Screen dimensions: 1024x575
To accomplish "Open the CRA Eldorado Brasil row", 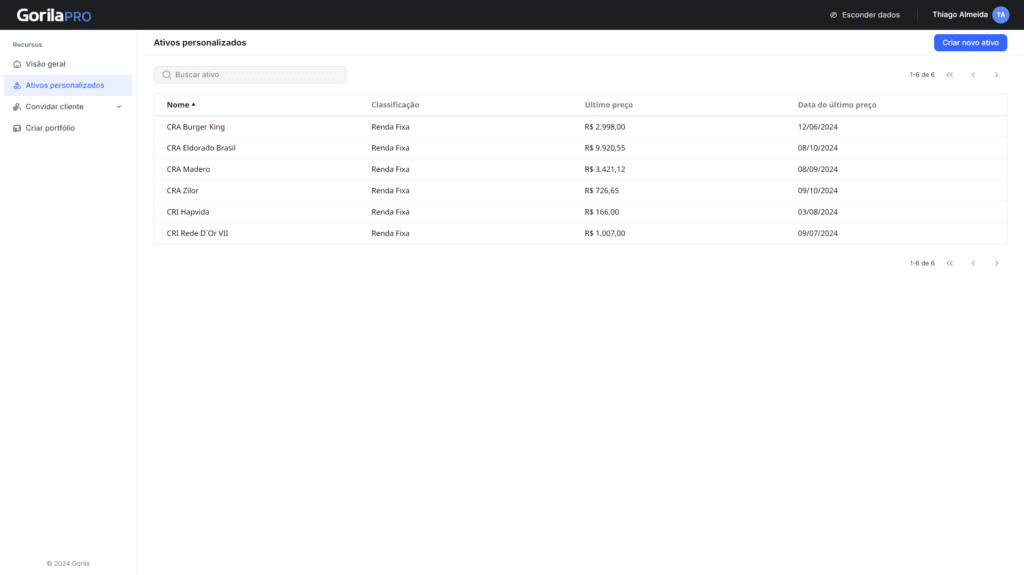I will (580, 148).
